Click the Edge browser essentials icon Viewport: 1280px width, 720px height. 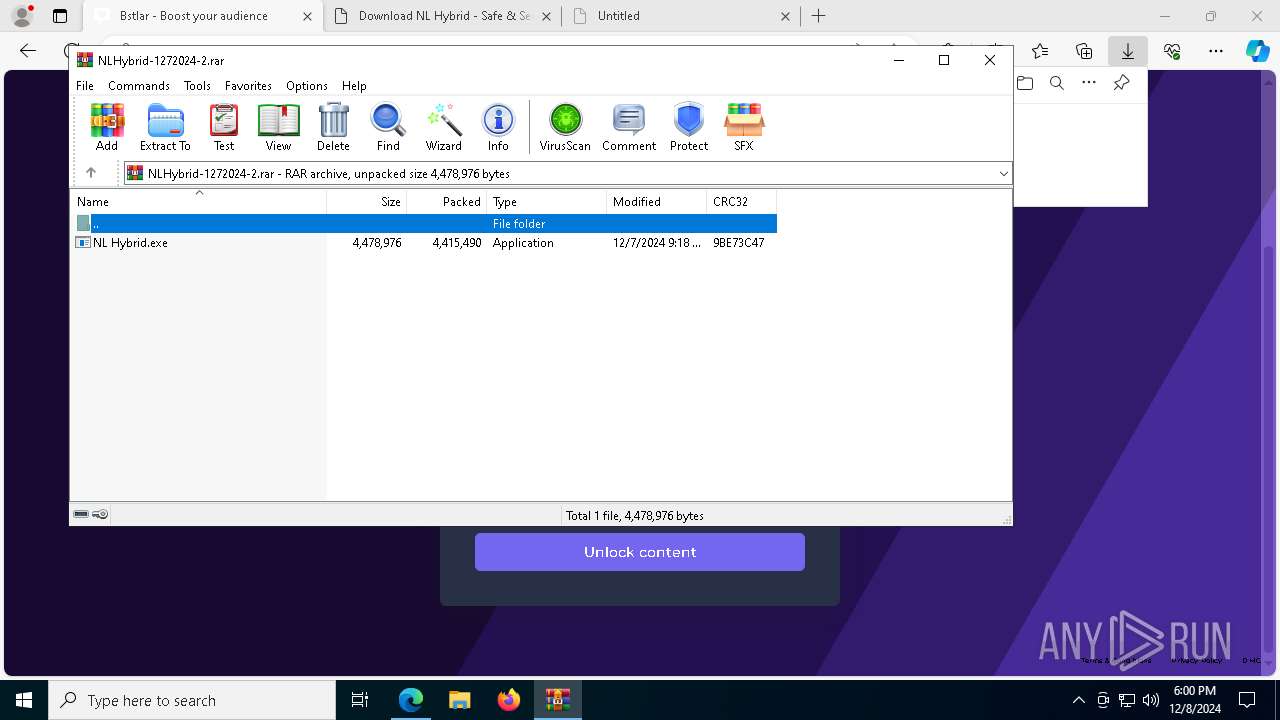point(1172,51)
